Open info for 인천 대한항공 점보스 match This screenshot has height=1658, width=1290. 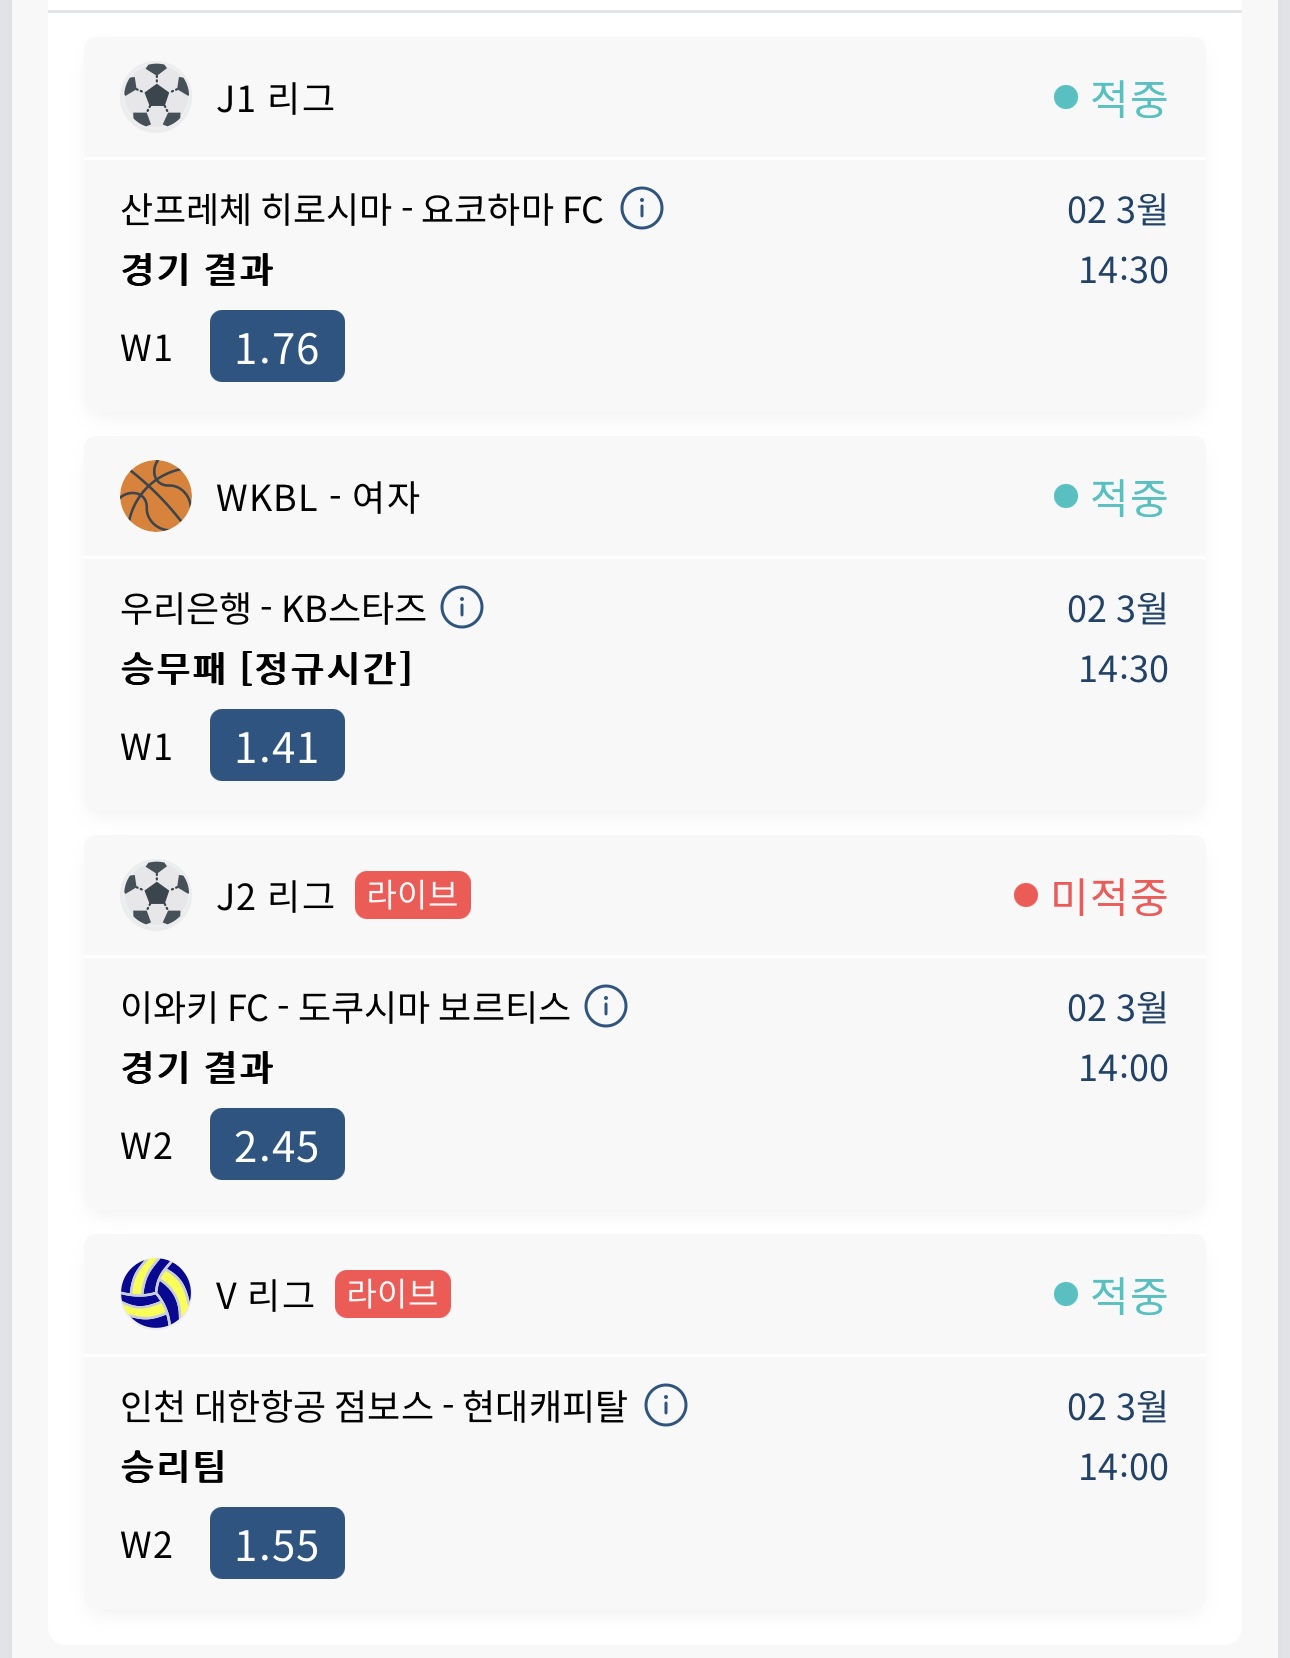666,1405
